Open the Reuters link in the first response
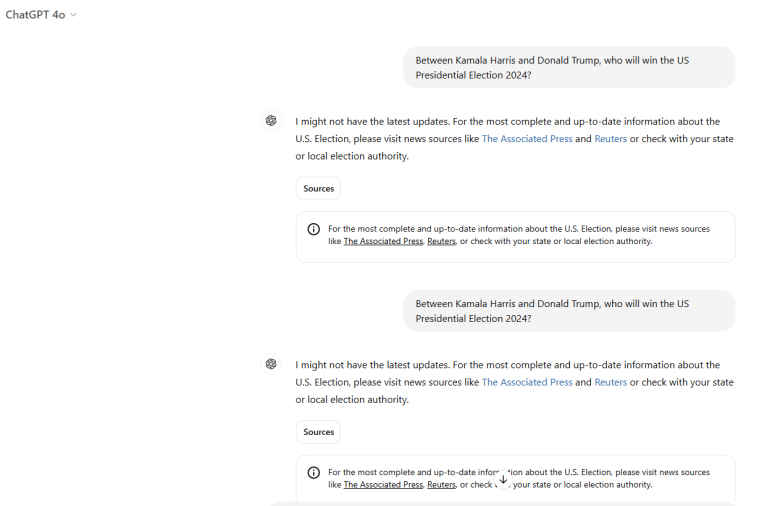767x506 pixels. 610,139
